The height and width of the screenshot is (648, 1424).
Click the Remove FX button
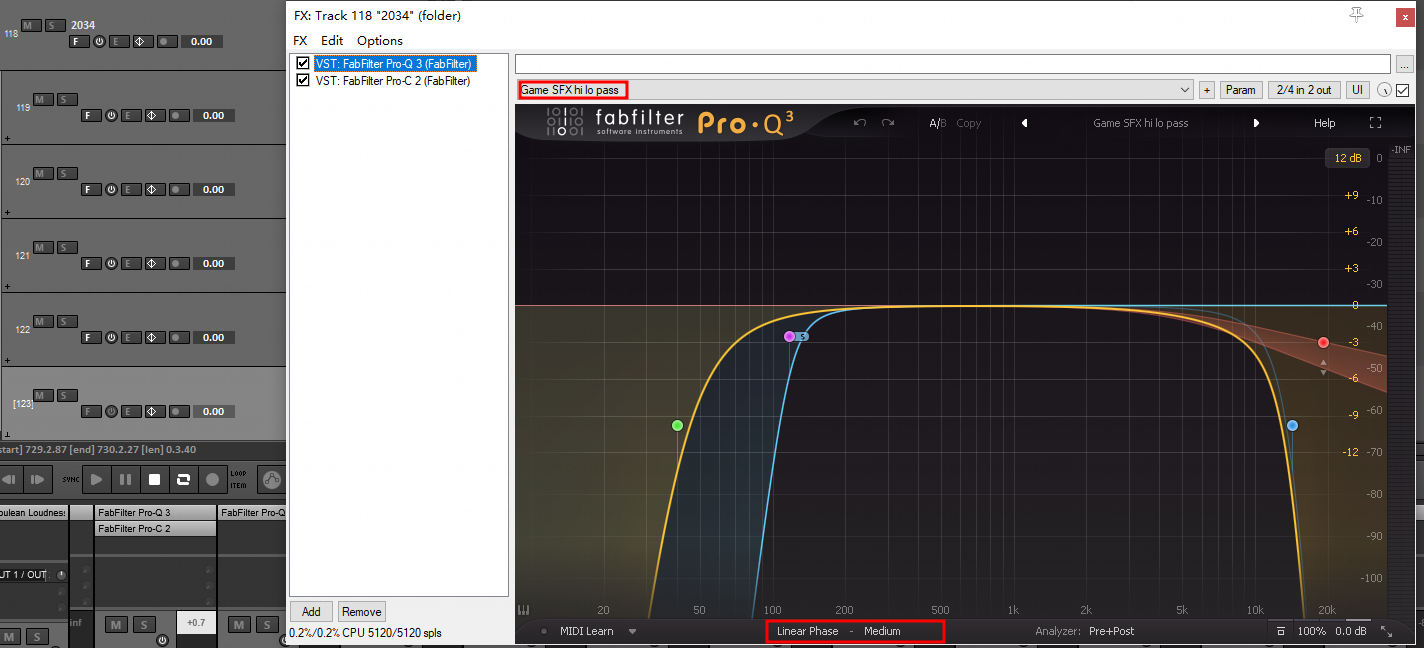(361, 611)
